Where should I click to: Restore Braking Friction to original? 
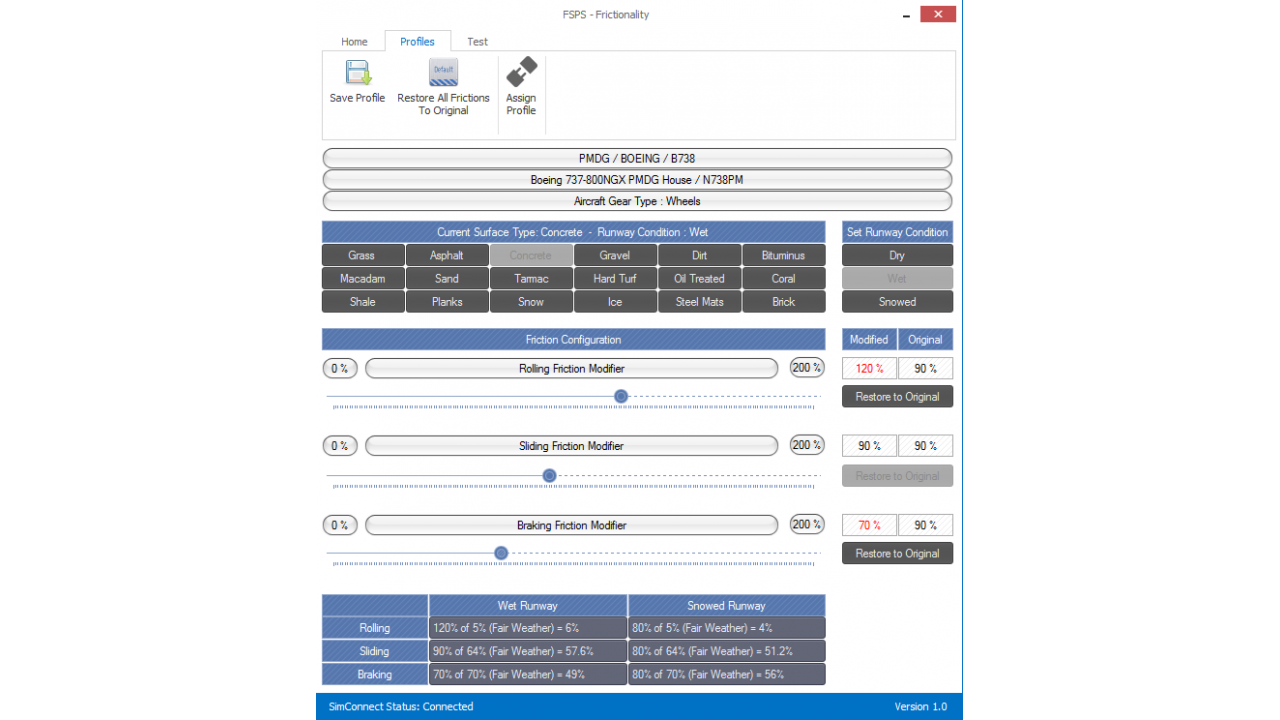point(897,553)
